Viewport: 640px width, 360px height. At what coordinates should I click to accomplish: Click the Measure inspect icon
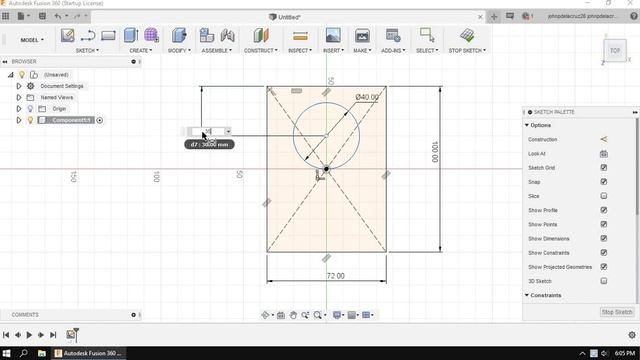tap(300, 36)
